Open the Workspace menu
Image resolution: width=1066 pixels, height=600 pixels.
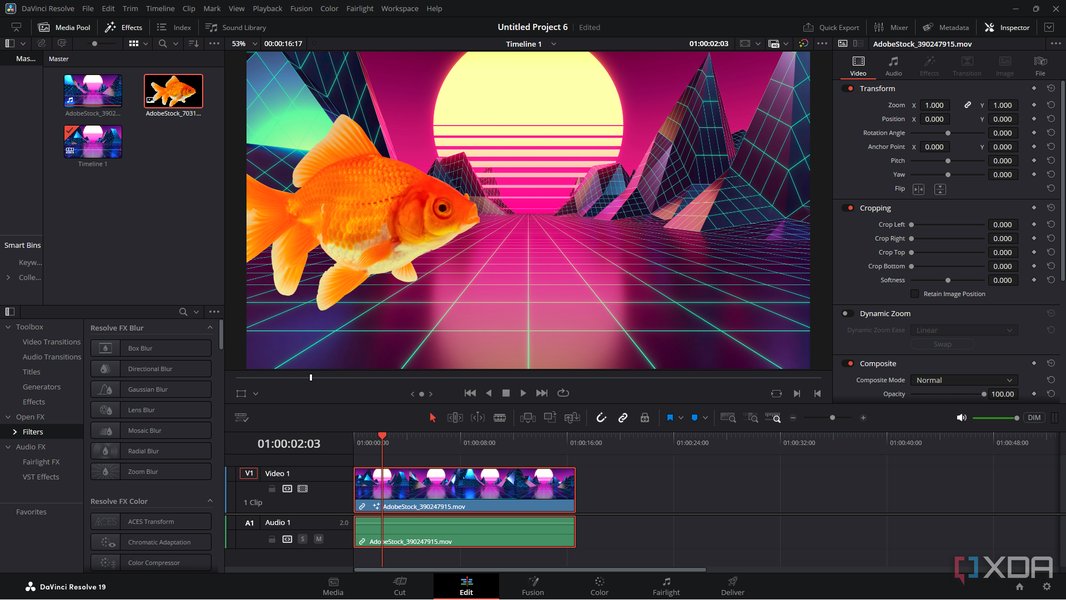tap(399, 8)
